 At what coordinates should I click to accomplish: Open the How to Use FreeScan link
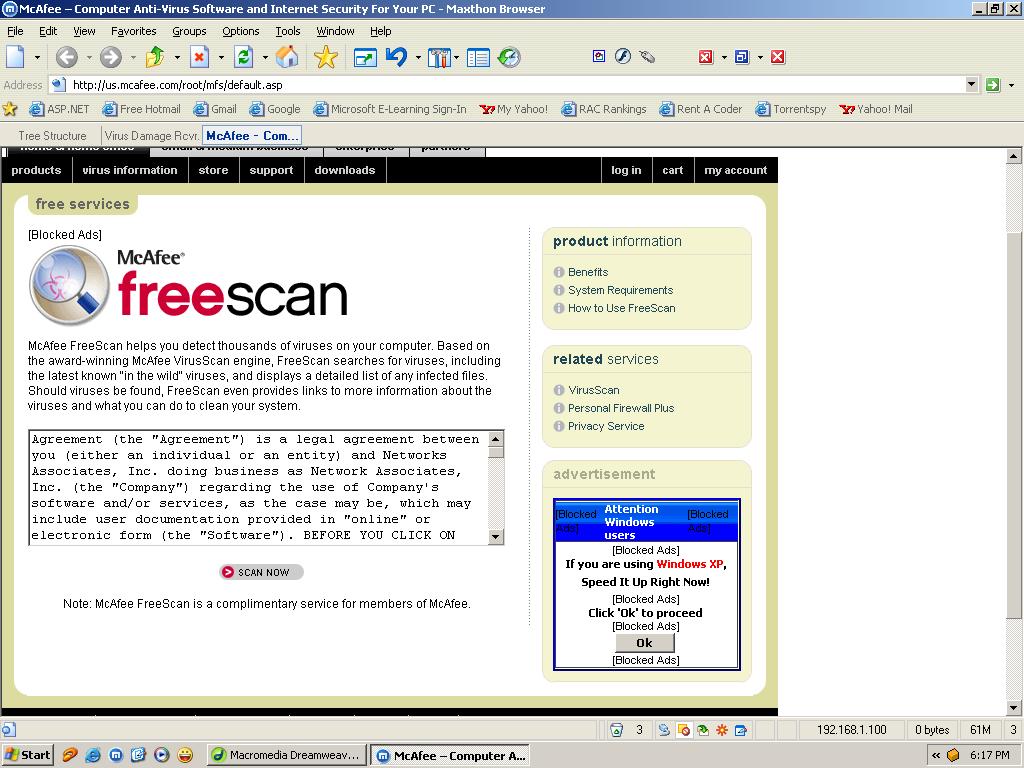[x=622, y=308]
